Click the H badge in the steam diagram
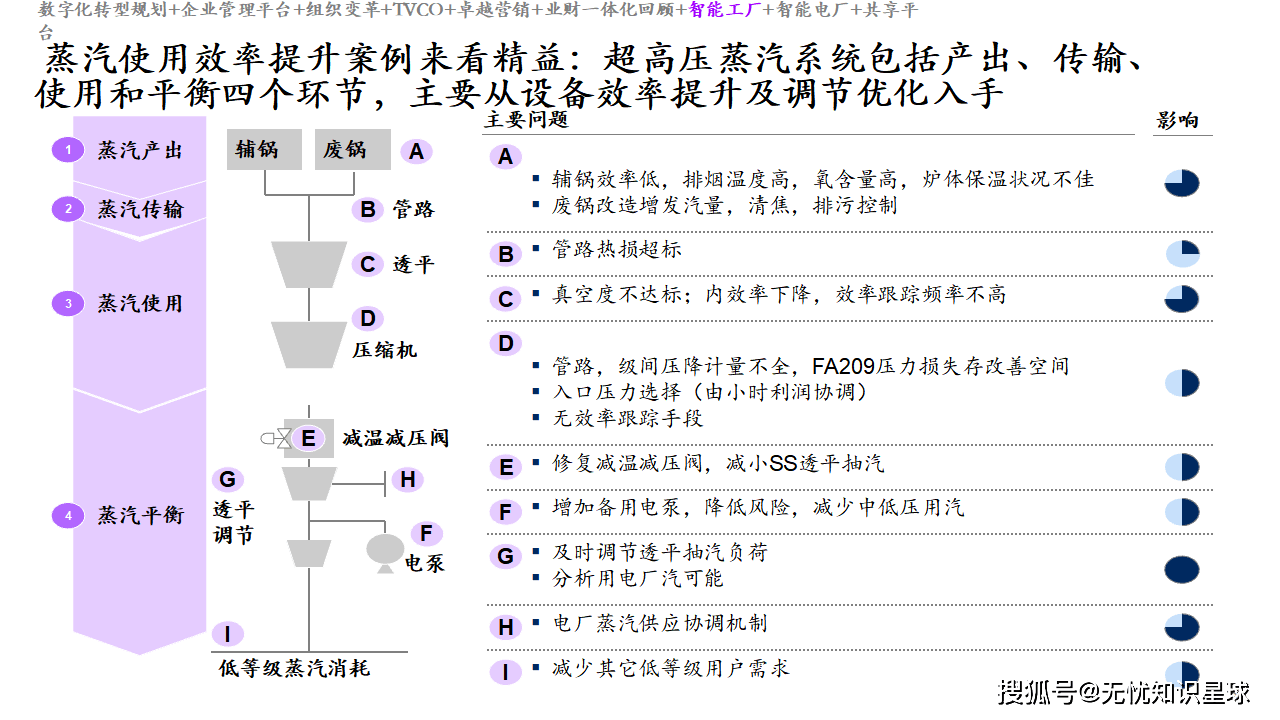 coord(407,480)
